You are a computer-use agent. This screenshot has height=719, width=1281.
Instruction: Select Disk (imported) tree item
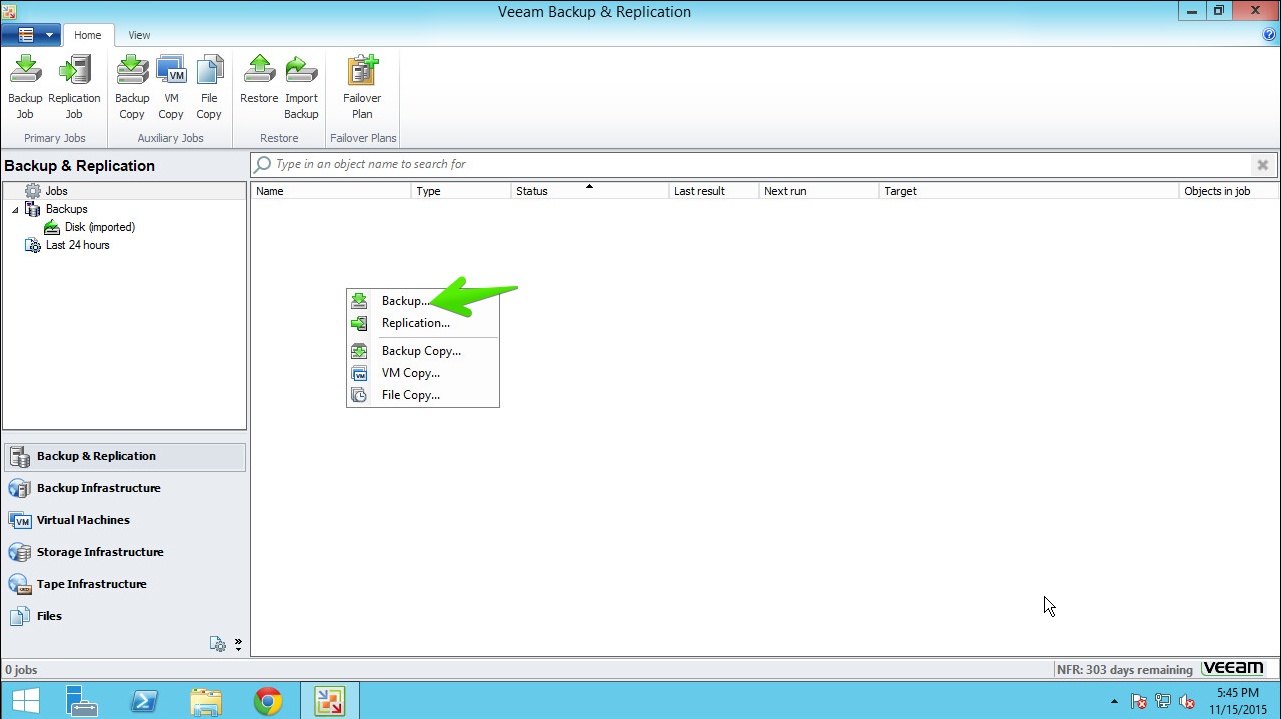[x=99, y=227]
